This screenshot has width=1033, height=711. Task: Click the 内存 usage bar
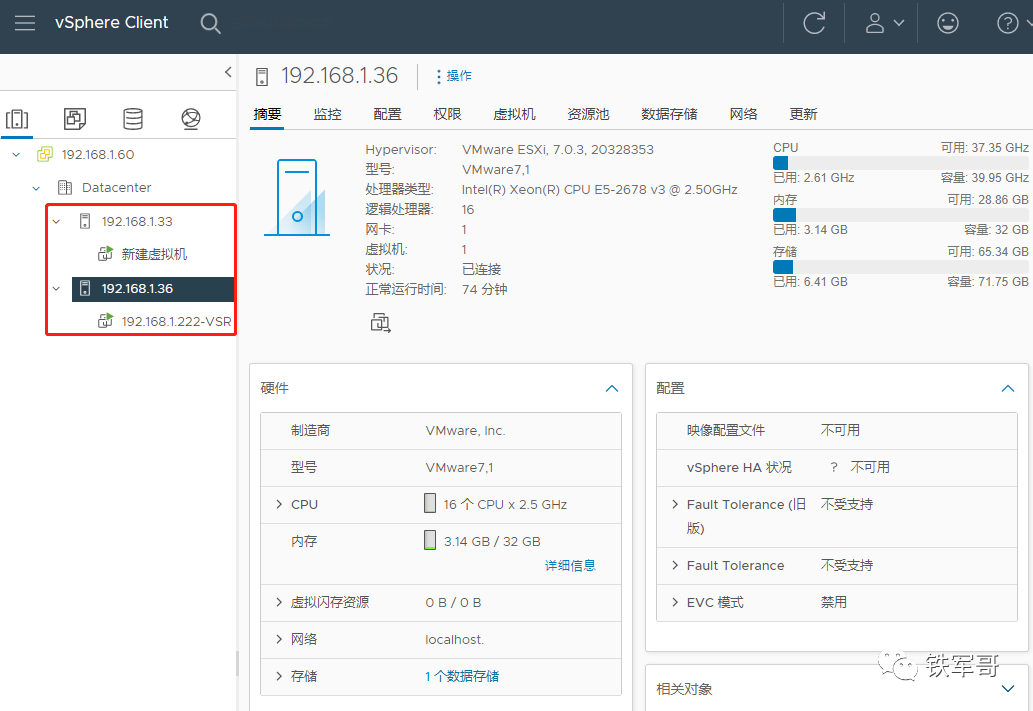901,215
